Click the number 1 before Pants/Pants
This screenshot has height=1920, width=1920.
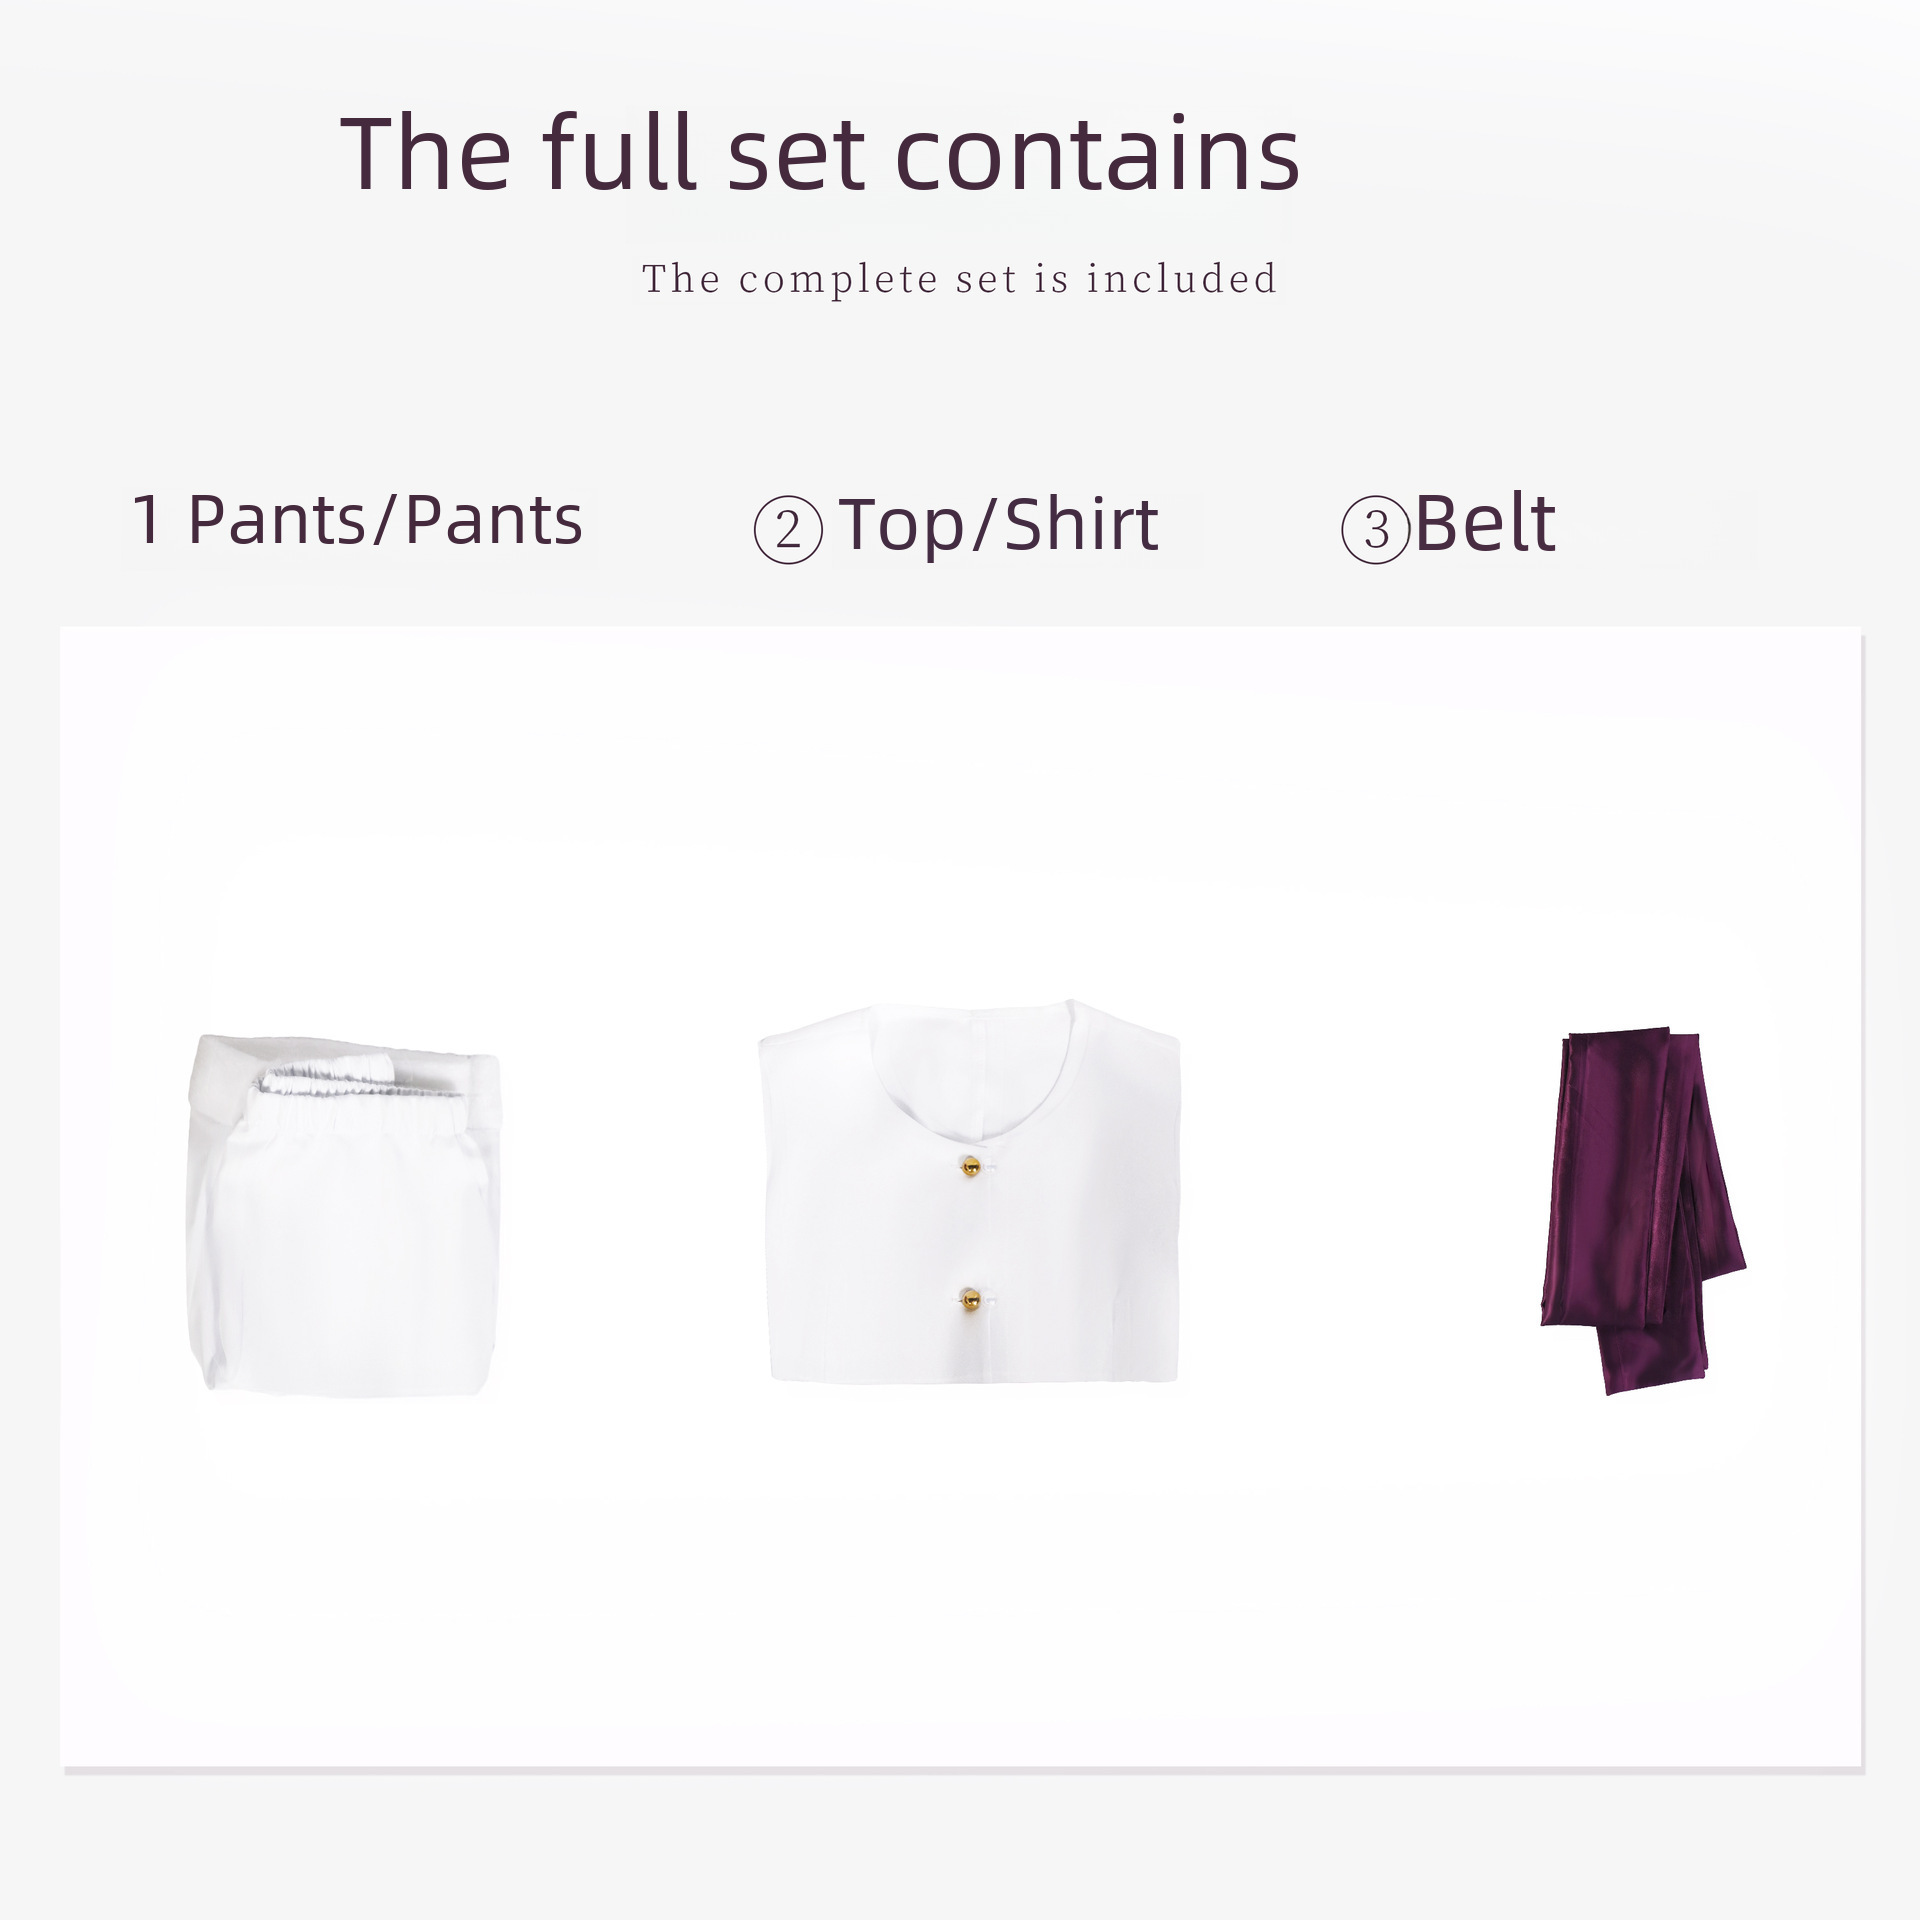pyautogui.click(x=147, y=520)
